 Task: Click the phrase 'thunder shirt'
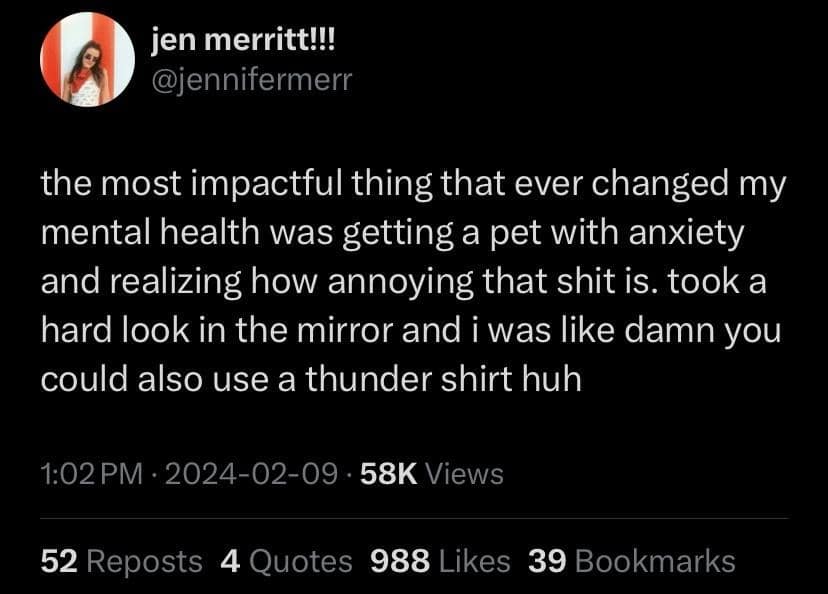421,378
